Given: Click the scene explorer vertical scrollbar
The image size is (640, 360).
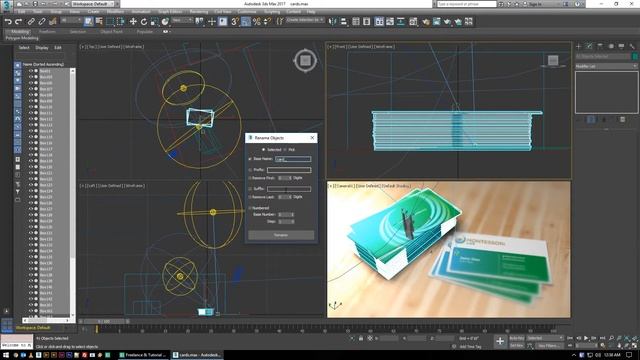Looking at the screenshot, I should pyautogui.click(x=73, y=193).
